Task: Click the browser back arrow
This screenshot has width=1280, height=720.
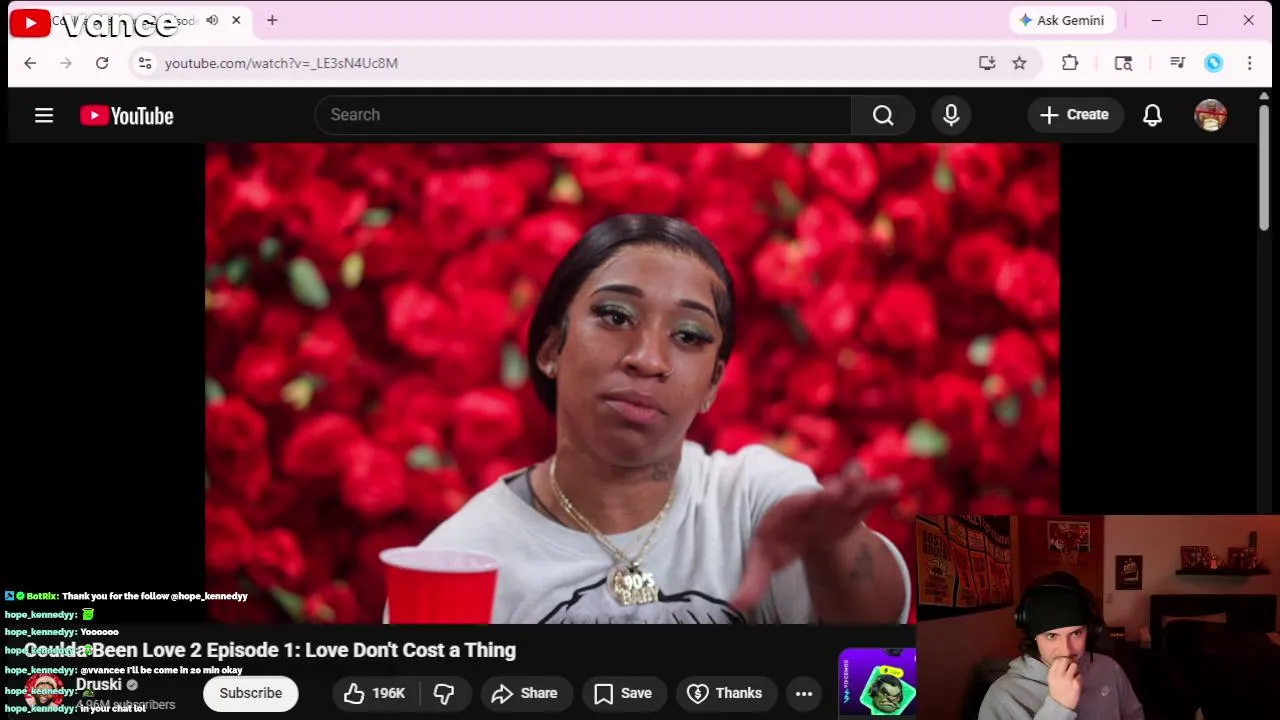Action: 30,63
